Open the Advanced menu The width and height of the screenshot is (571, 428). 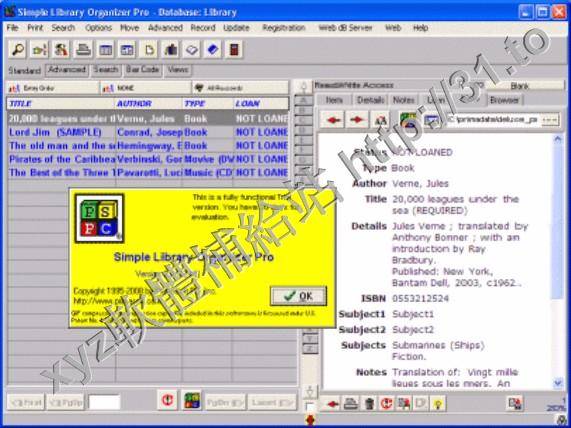(x=165, y=28)
